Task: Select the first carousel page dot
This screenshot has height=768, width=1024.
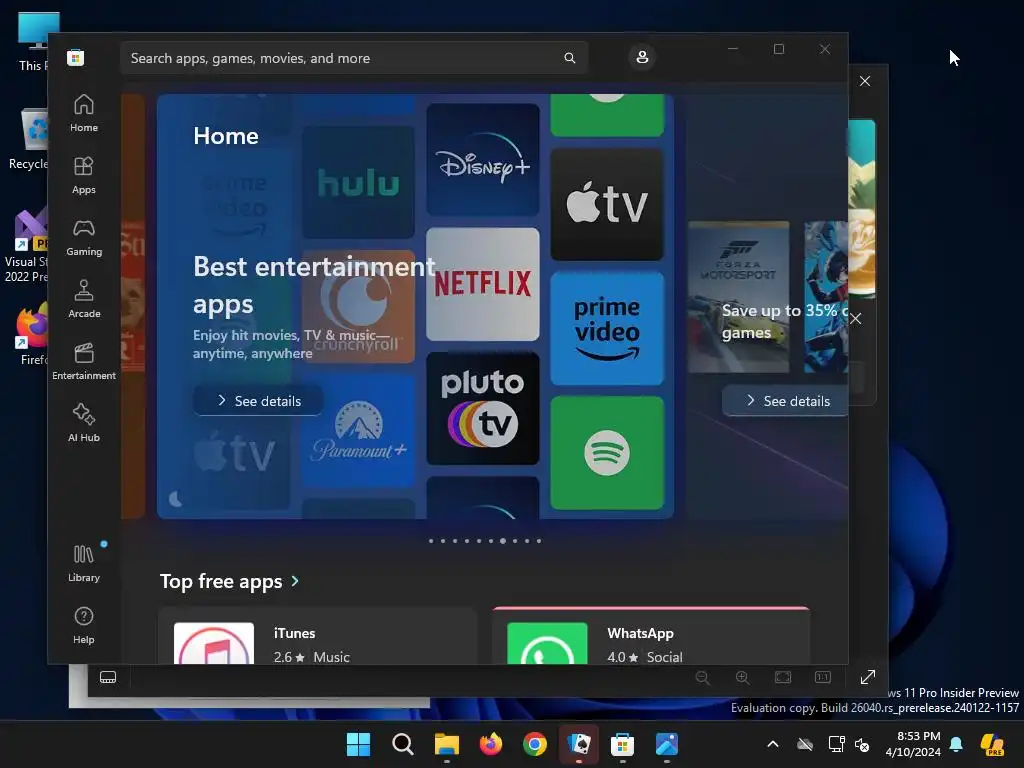Action: click(x=431, y=541)
